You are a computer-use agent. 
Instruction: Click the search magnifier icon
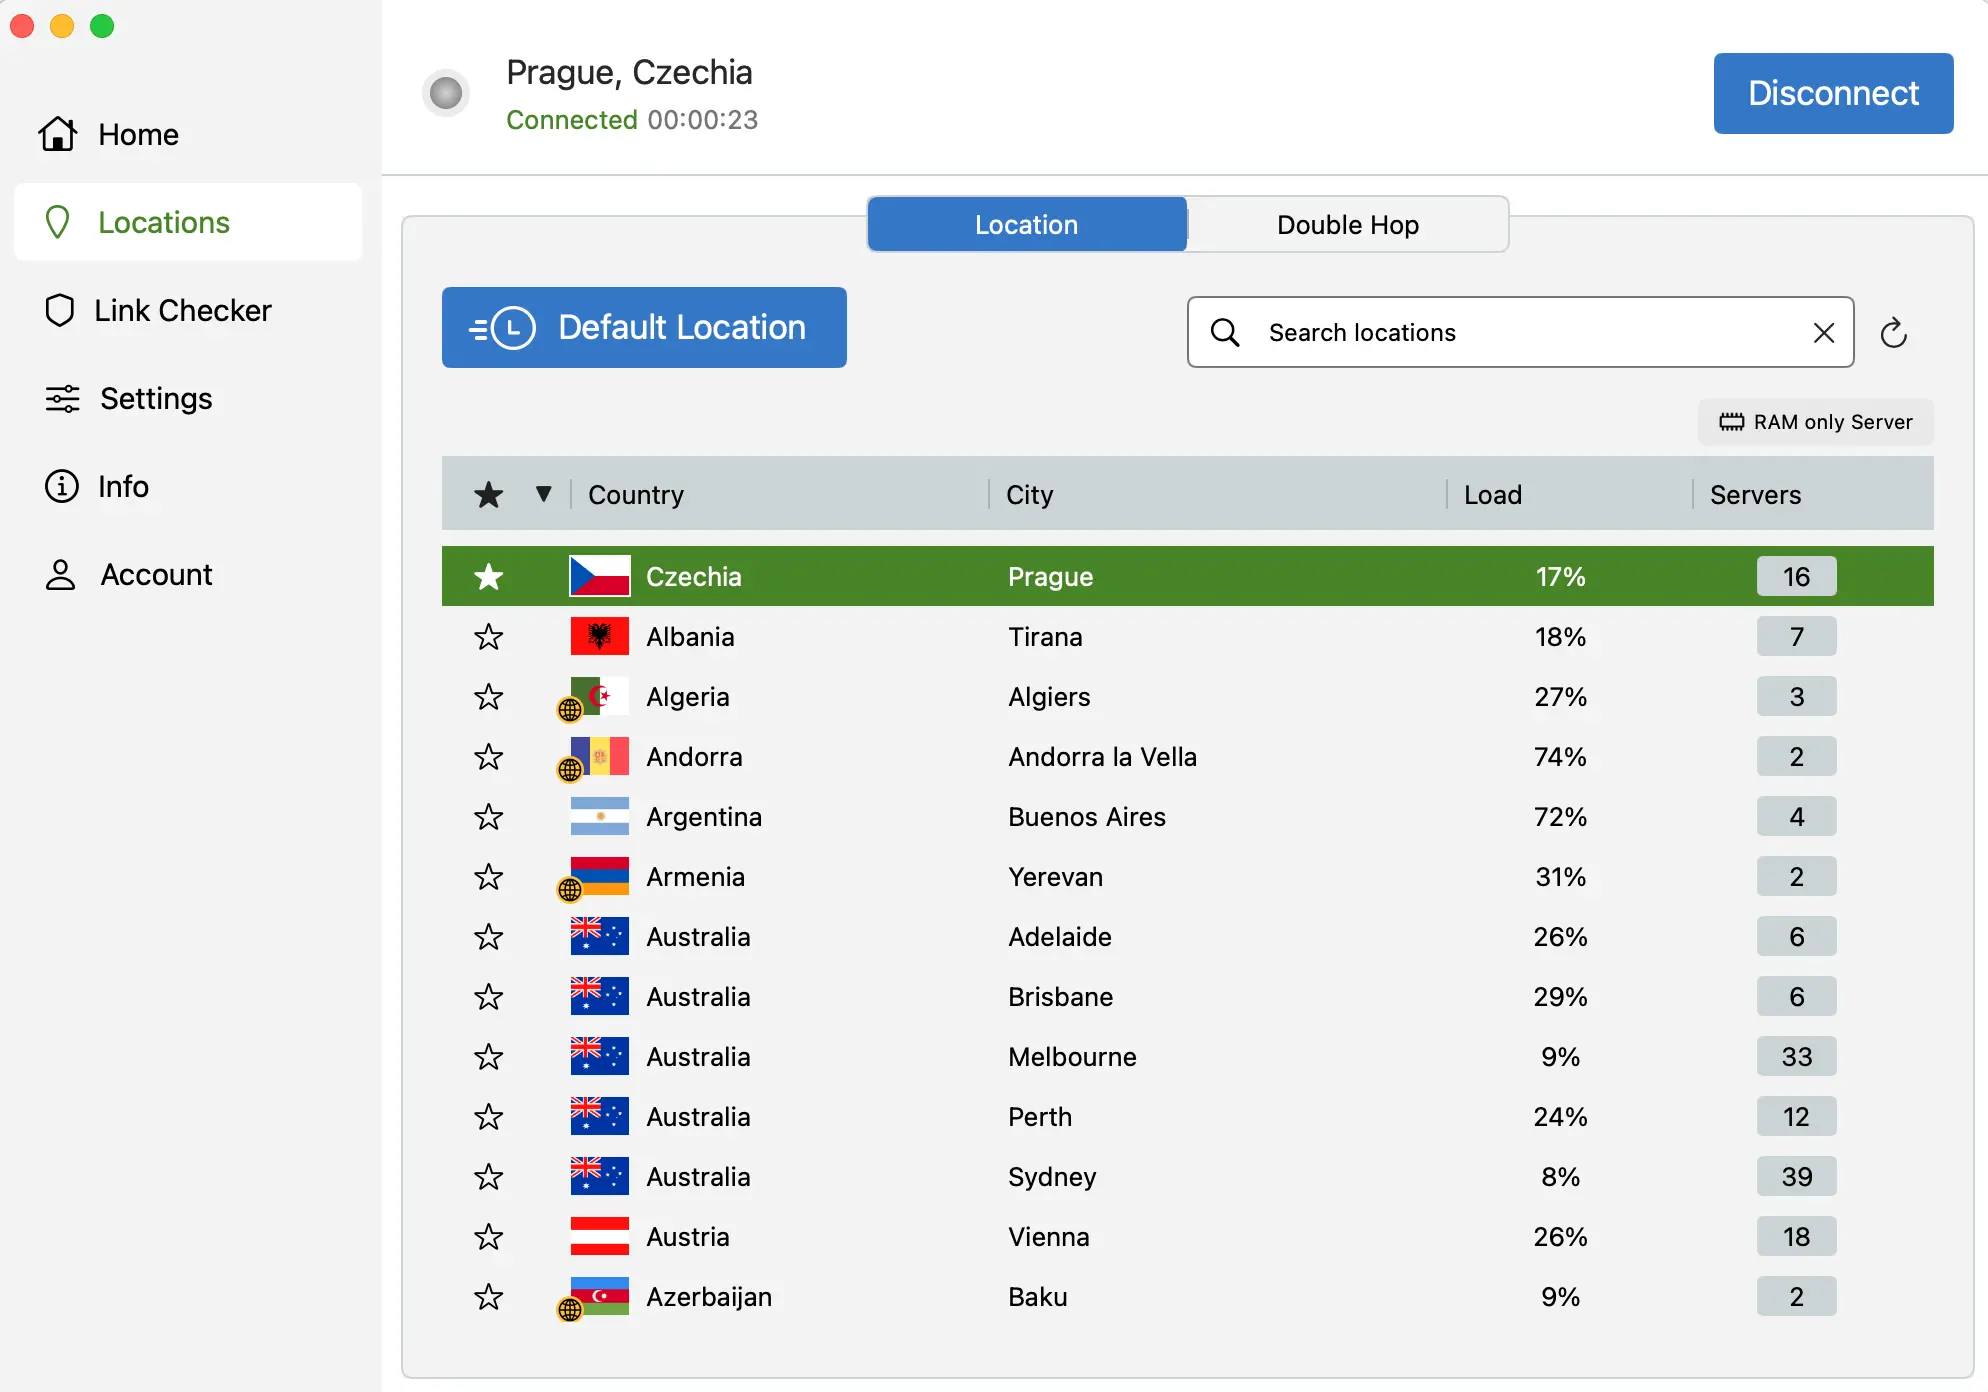point(1225,333)
